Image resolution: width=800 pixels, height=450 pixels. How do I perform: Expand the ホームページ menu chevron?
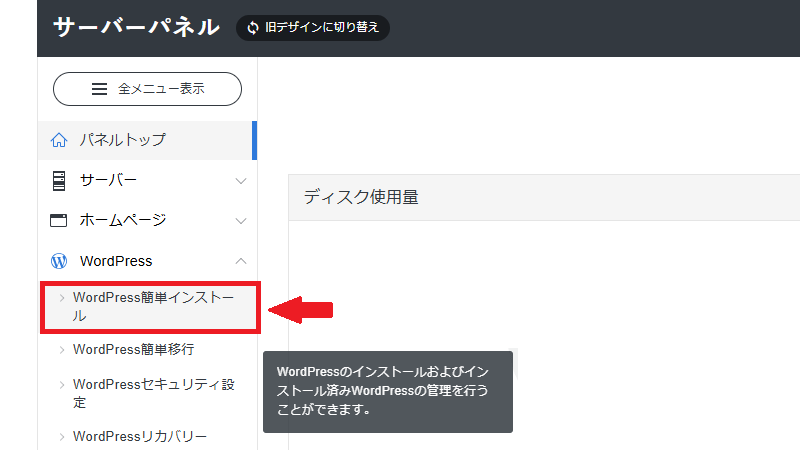pos(240,221)
